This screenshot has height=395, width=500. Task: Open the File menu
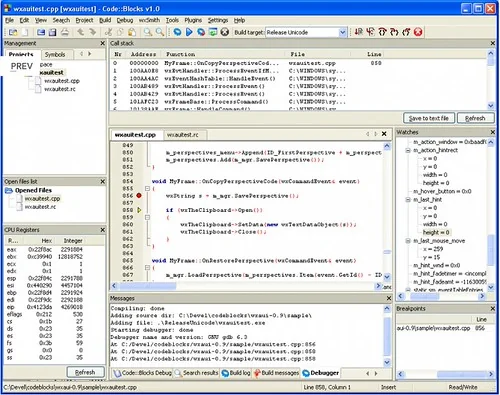(9, 20)
